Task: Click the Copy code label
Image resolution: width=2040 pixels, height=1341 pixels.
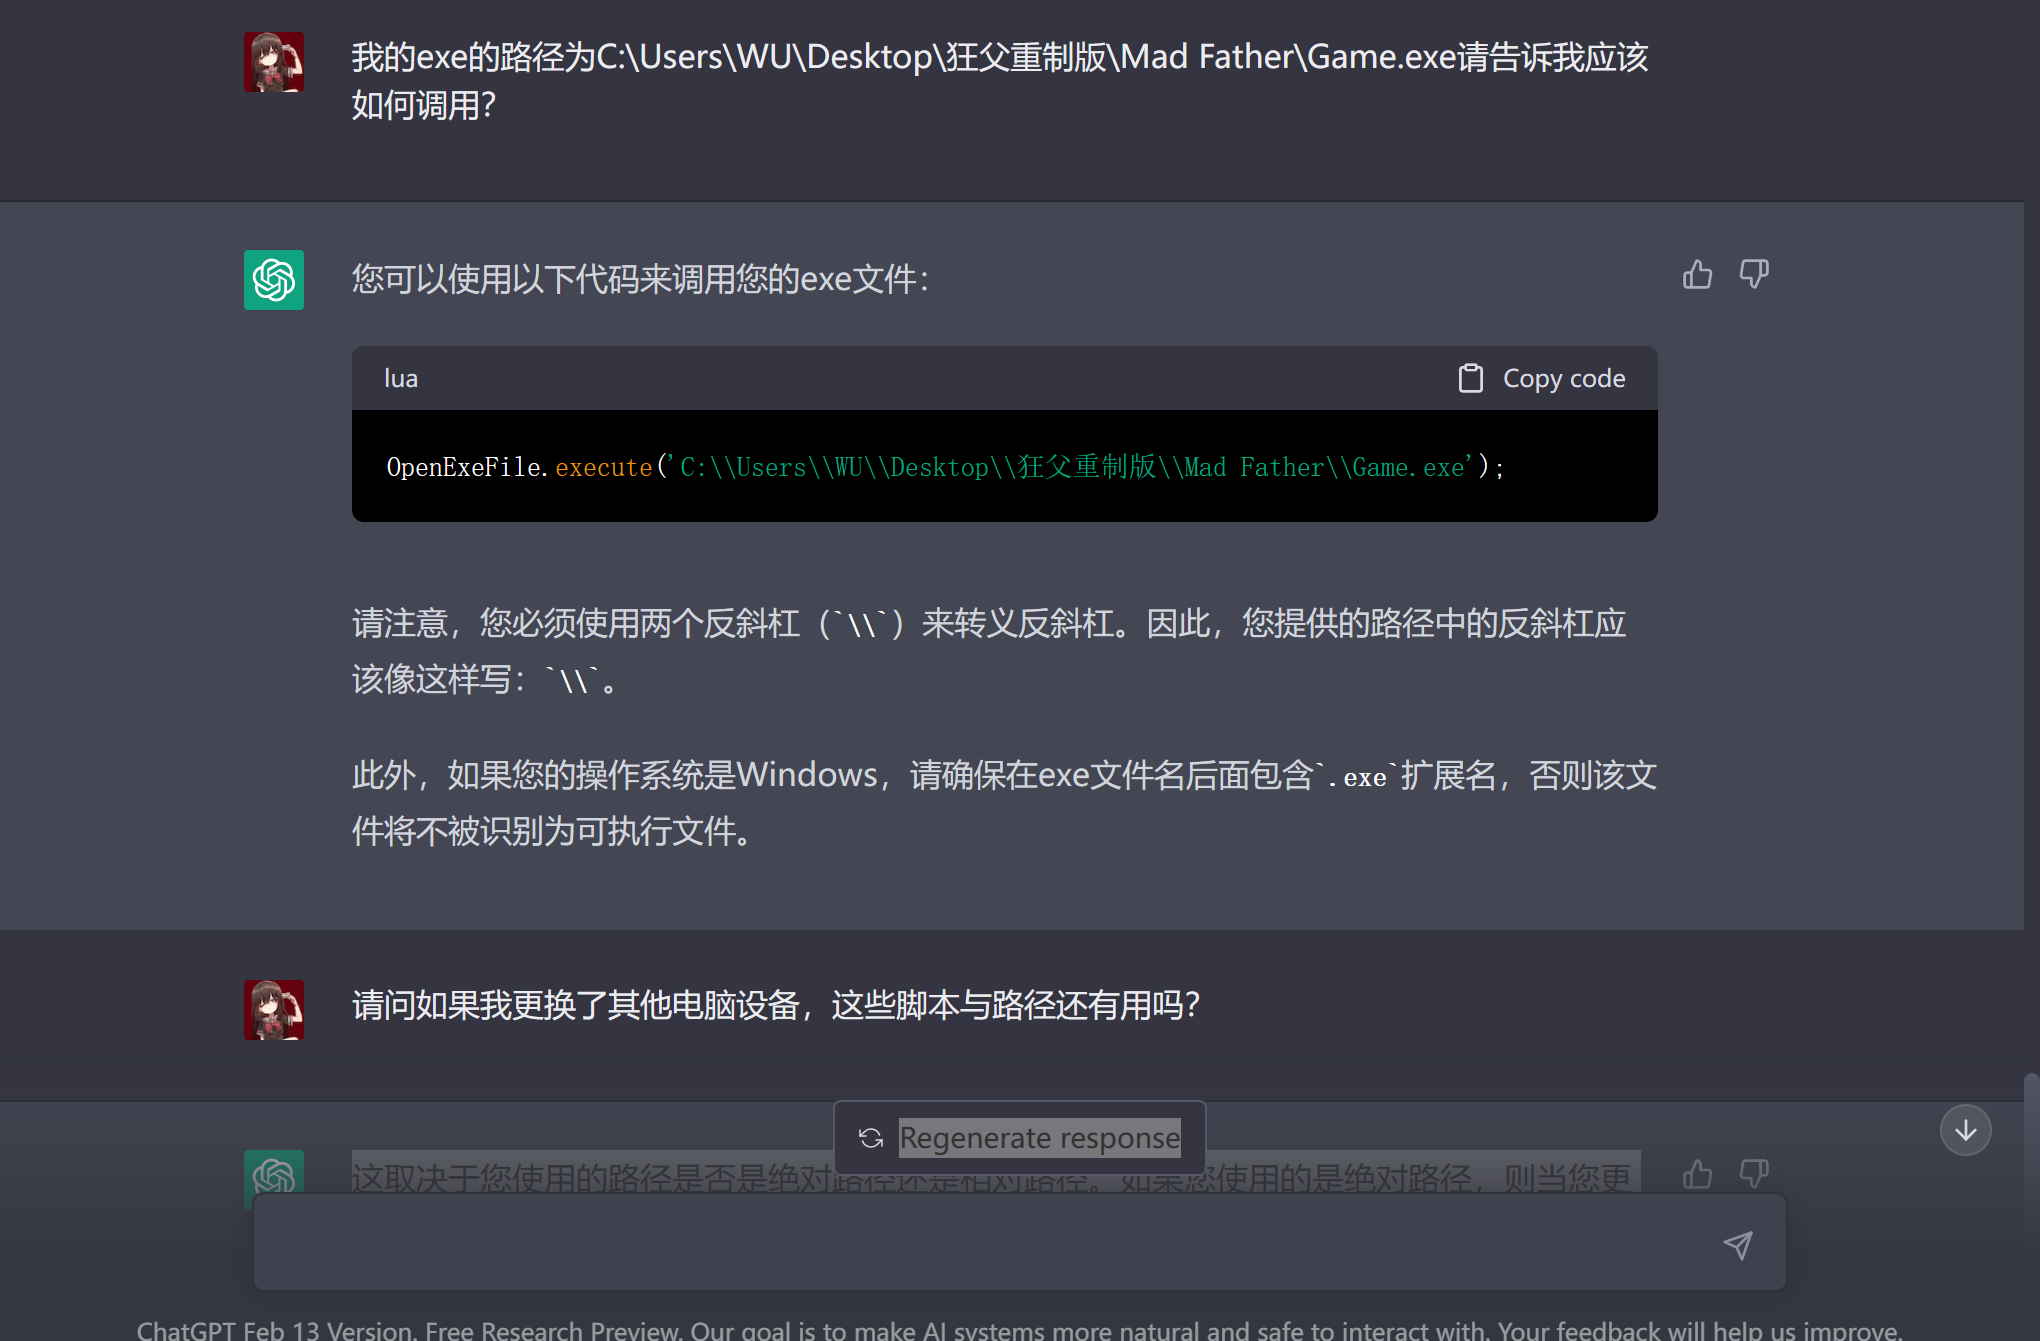Action: pyautogui.click(x=1564, y=378)
